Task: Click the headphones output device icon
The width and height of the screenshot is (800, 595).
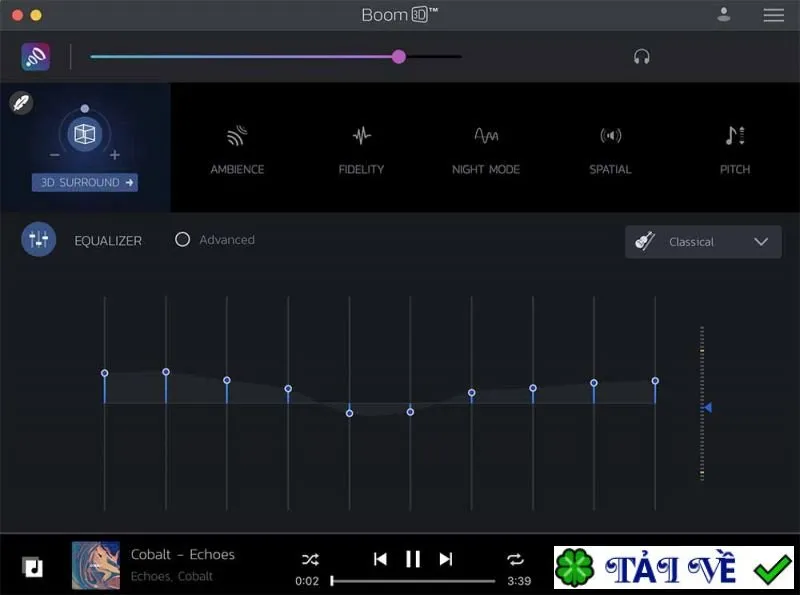Action: tap(641, 57)
